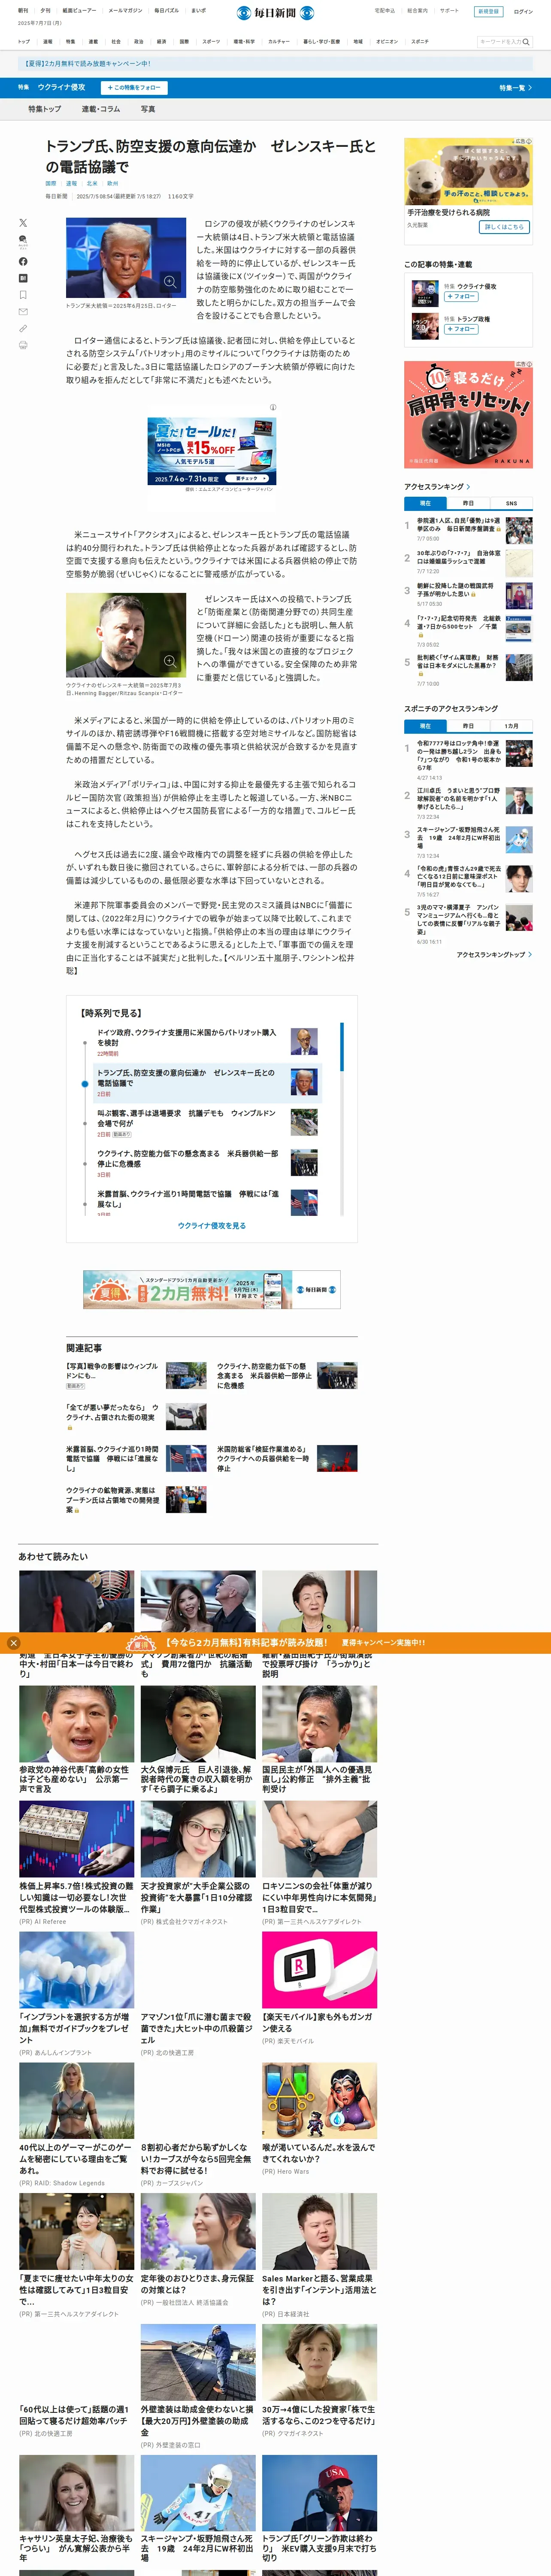Select SNS tab in アクセスランキング
Screen dimensions: 551x2576
click(511, 503)
